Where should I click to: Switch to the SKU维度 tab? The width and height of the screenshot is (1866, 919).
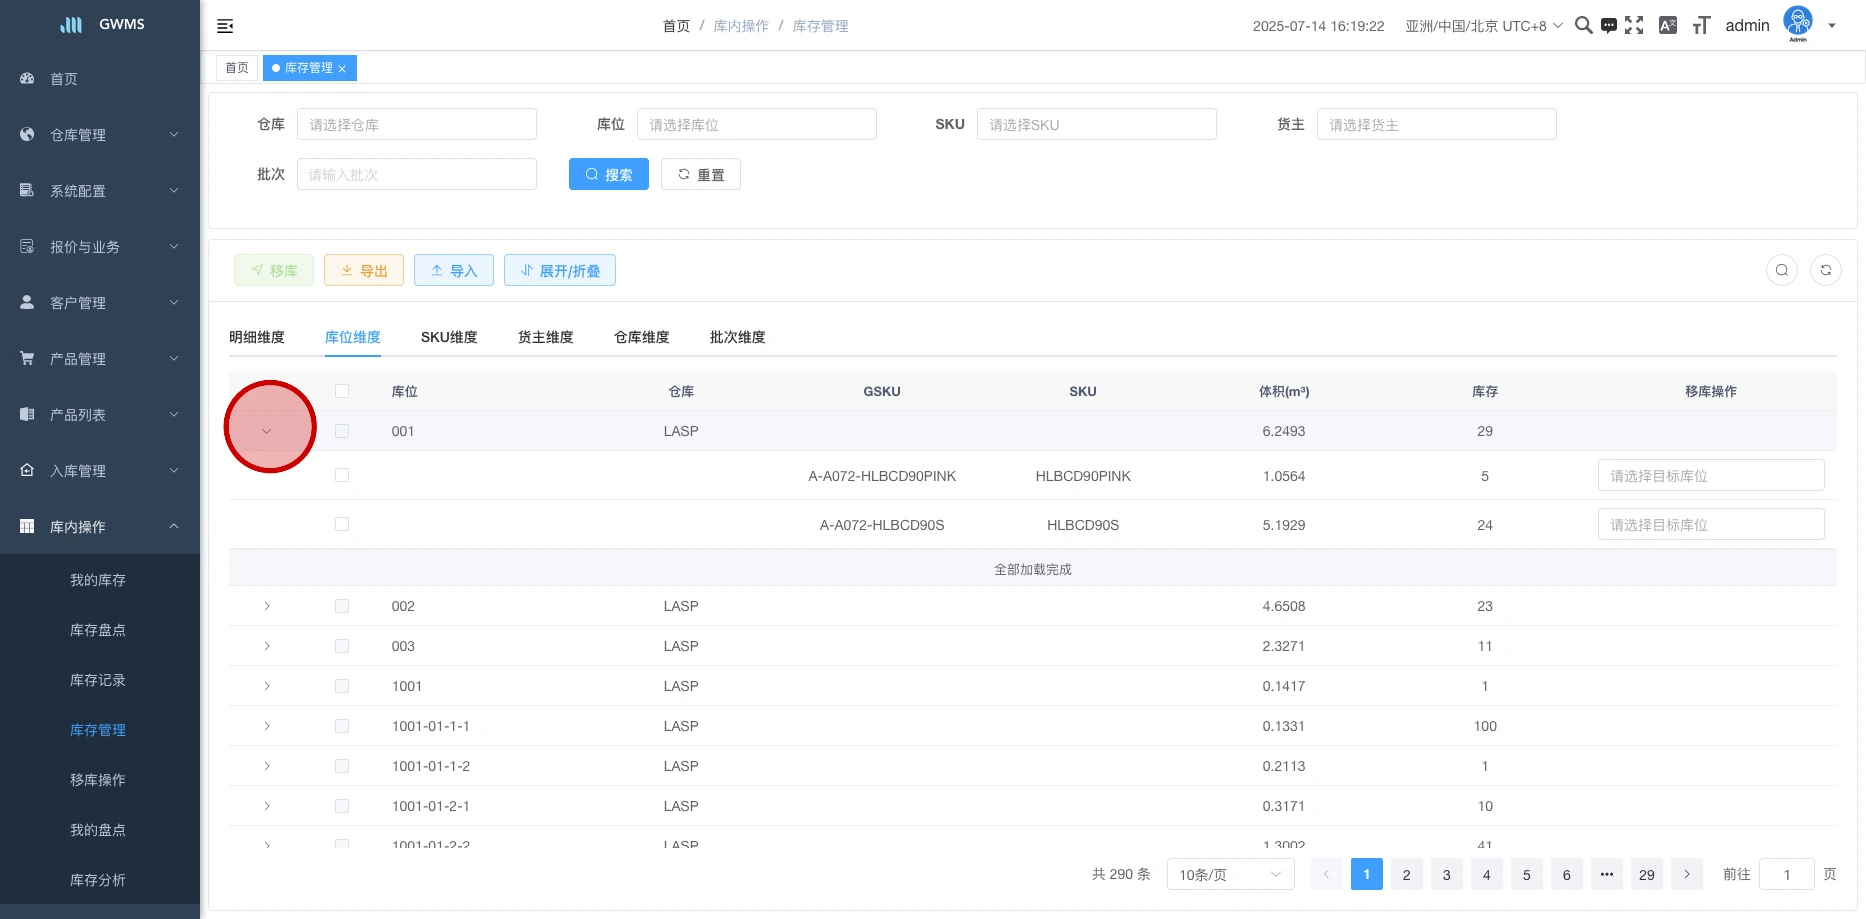(449, 337)
